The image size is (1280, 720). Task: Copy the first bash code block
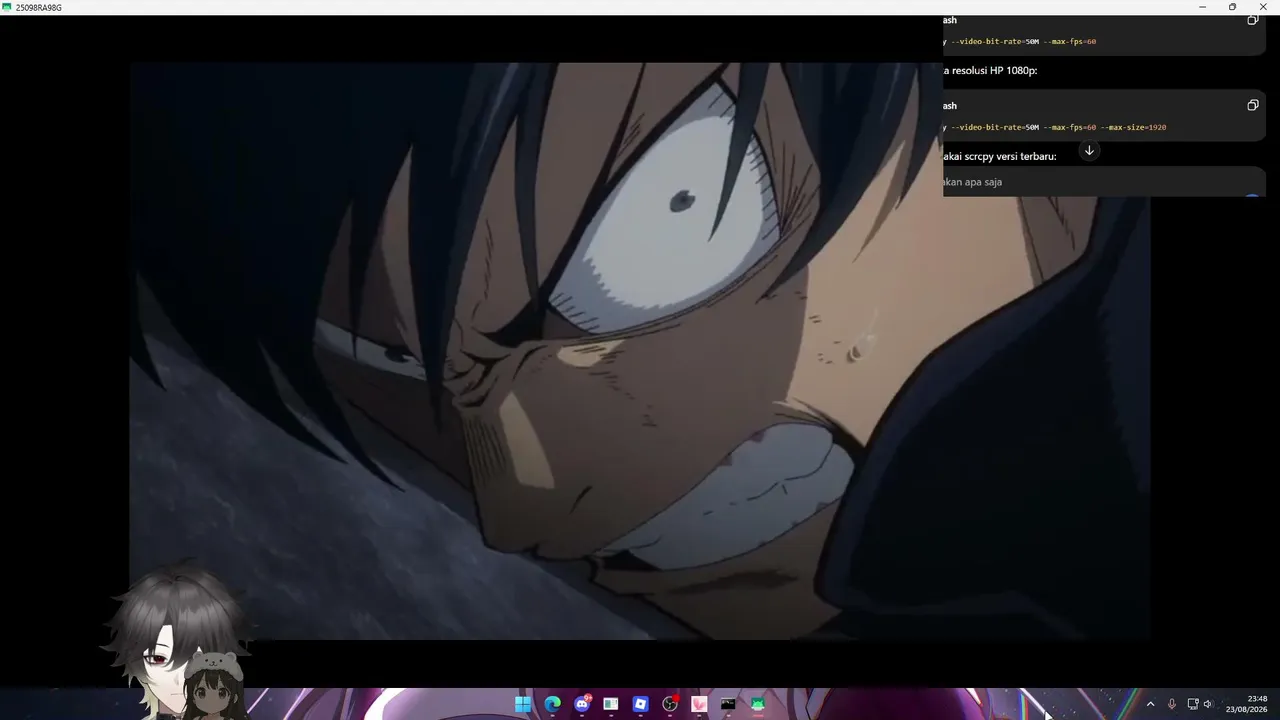point(1252,20)
